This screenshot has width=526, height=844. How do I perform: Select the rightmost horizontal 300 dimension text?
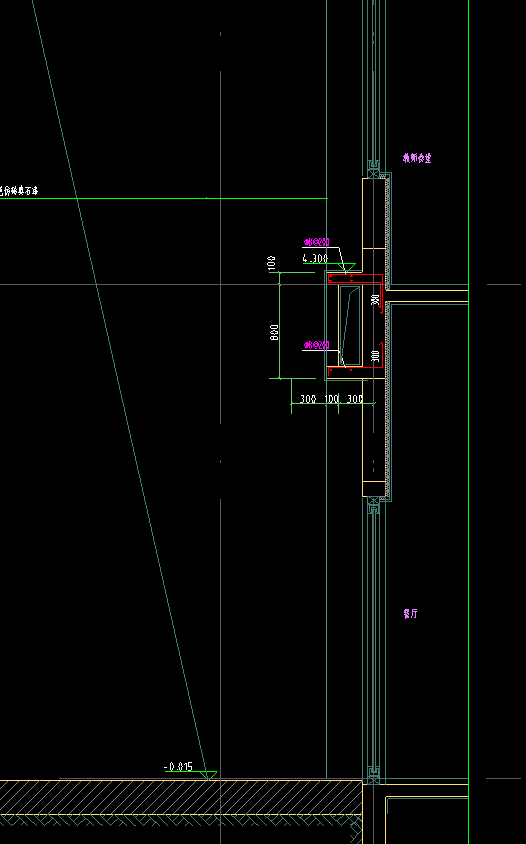[x=355, y=399]
